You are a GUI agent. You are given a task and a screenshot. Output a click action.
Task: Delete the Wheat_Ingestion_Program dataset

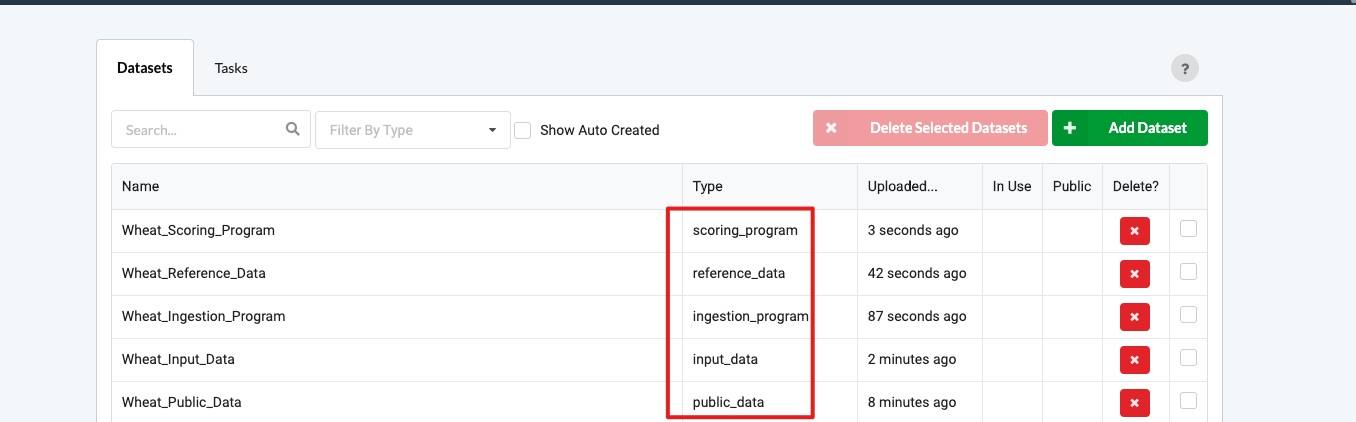1134,317
